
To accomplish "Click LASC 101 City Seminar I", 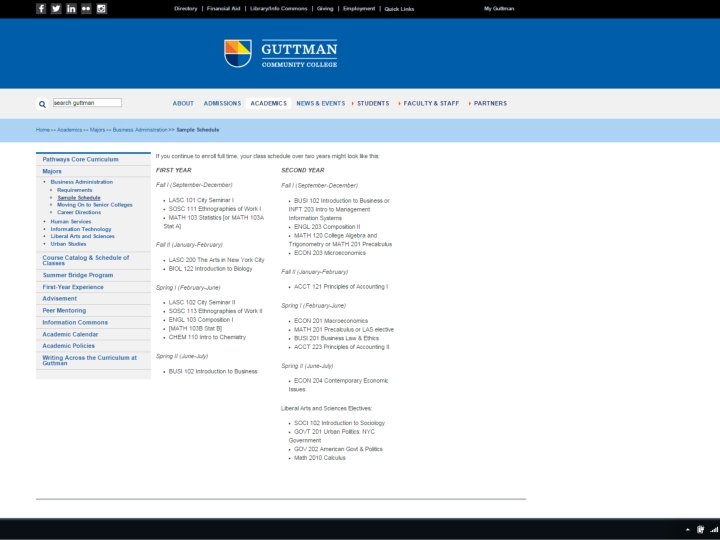I will tap(201, 200).
